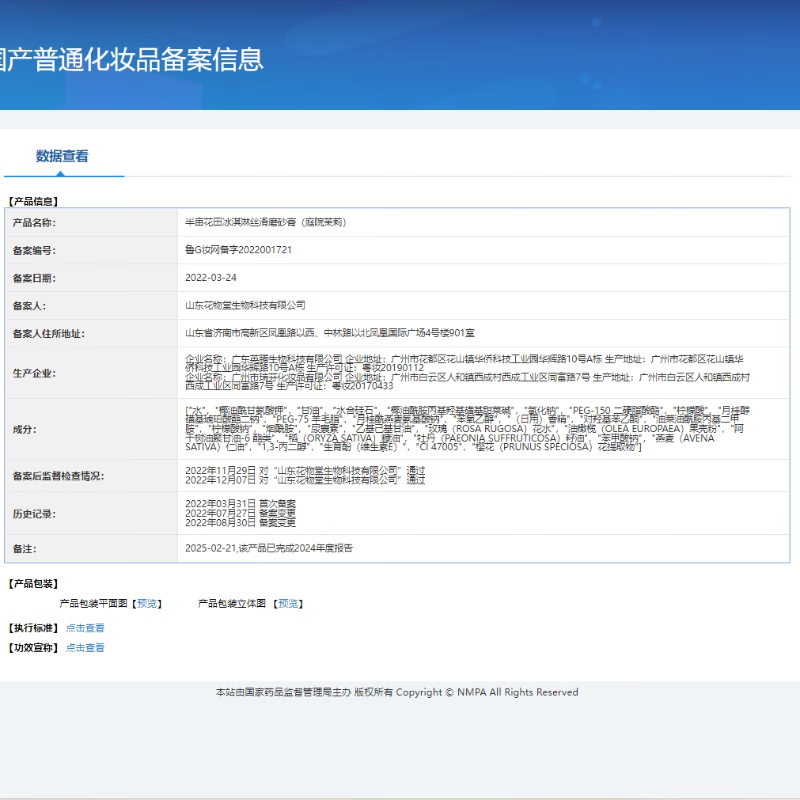The image size is (800, 800).
Task: Click the 2022年11月29日 inspection entry
Action: coord(305,470)
